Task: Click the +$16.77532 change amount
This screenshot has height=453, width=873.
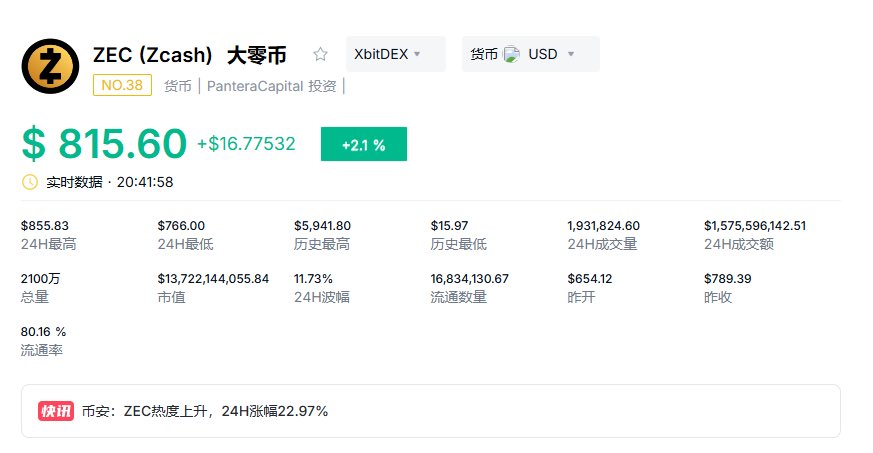Action: 246,144
